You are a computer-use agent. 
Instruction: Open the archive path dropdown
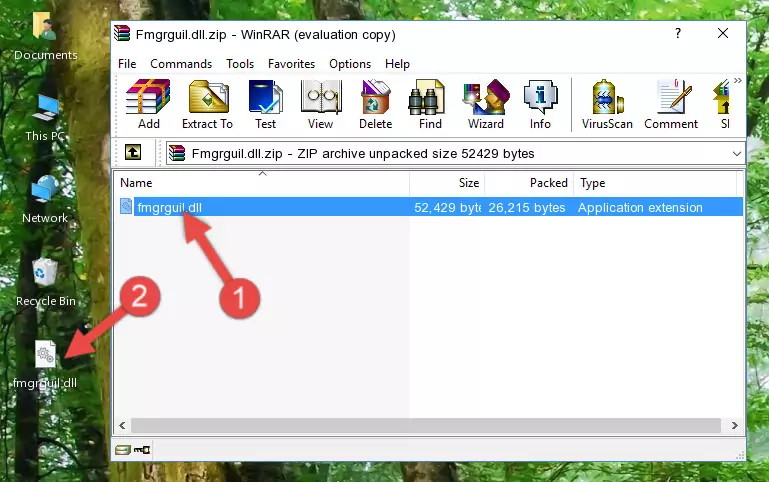click(x=737, y=154)
